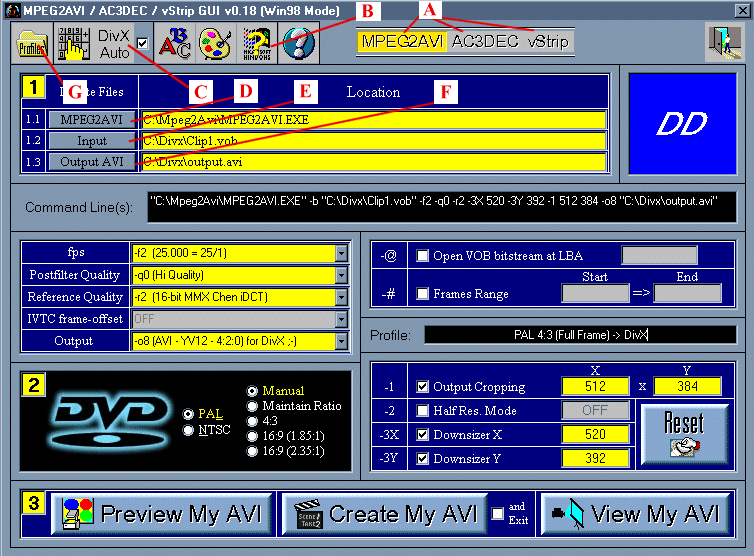
Task: Click the Command Line text box
Action: 441,207
